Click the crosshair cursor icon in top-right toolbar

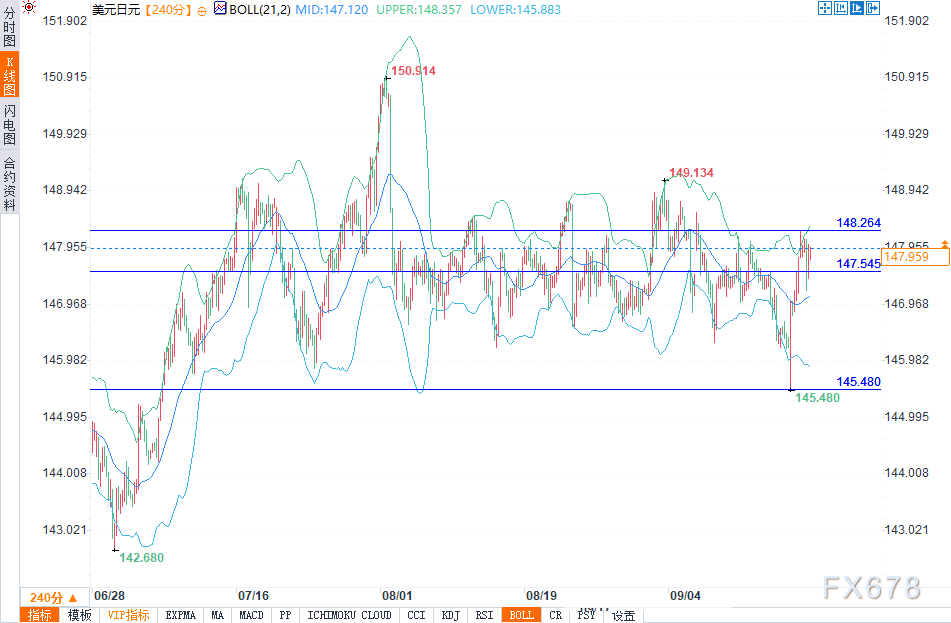(825, 9)
